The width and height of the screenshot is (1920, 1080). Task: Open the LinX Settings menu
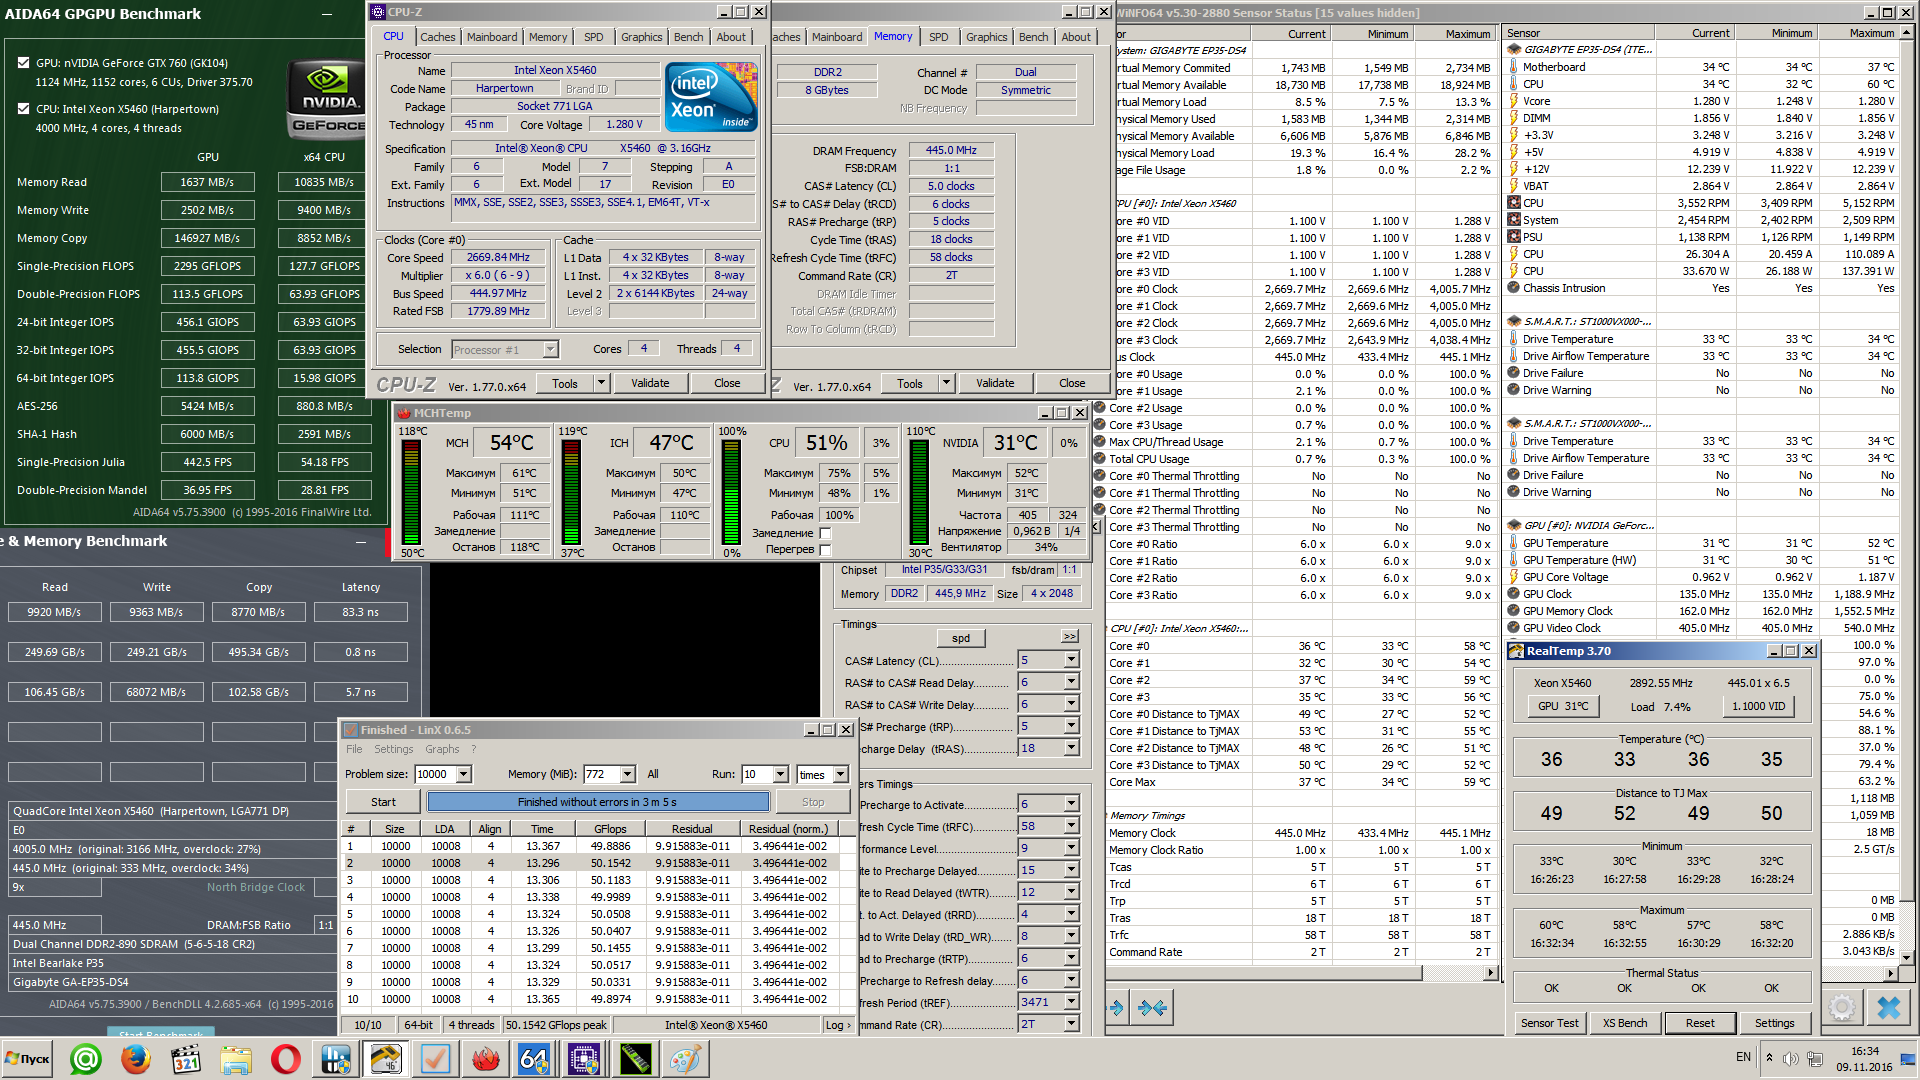point(393,749)
